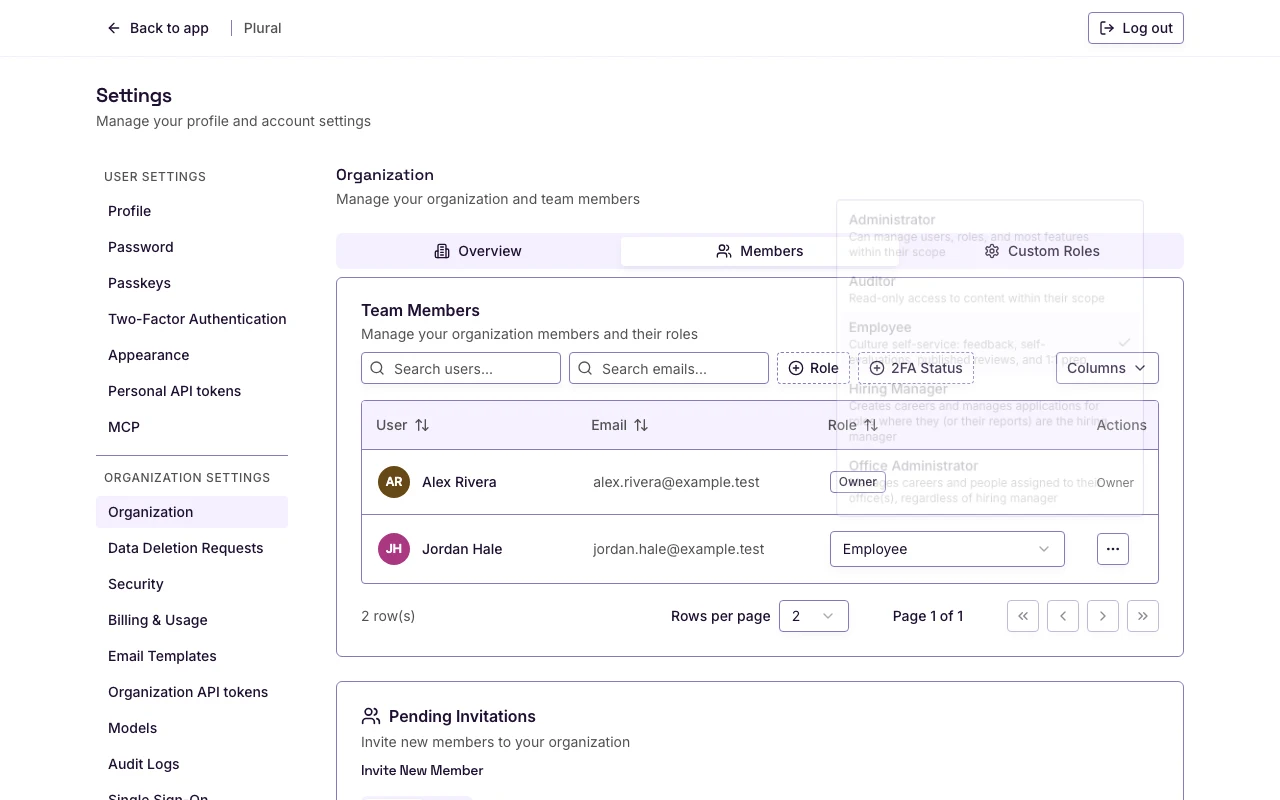Sort the table by Email column
Screen dimensions: 1280x800
pyautogui.click(x=620, y=425)
